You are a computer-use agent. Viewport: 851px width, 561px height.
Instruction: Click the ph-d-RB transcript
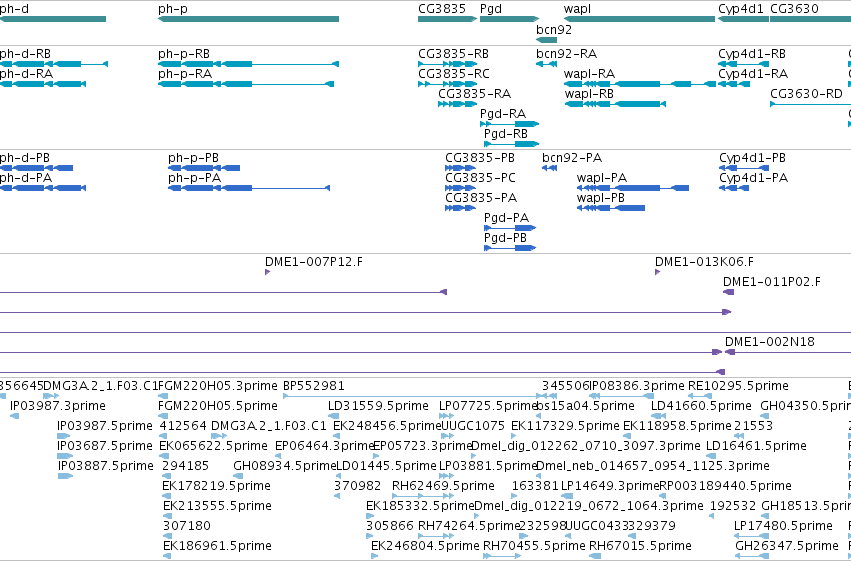click(54, 64)
